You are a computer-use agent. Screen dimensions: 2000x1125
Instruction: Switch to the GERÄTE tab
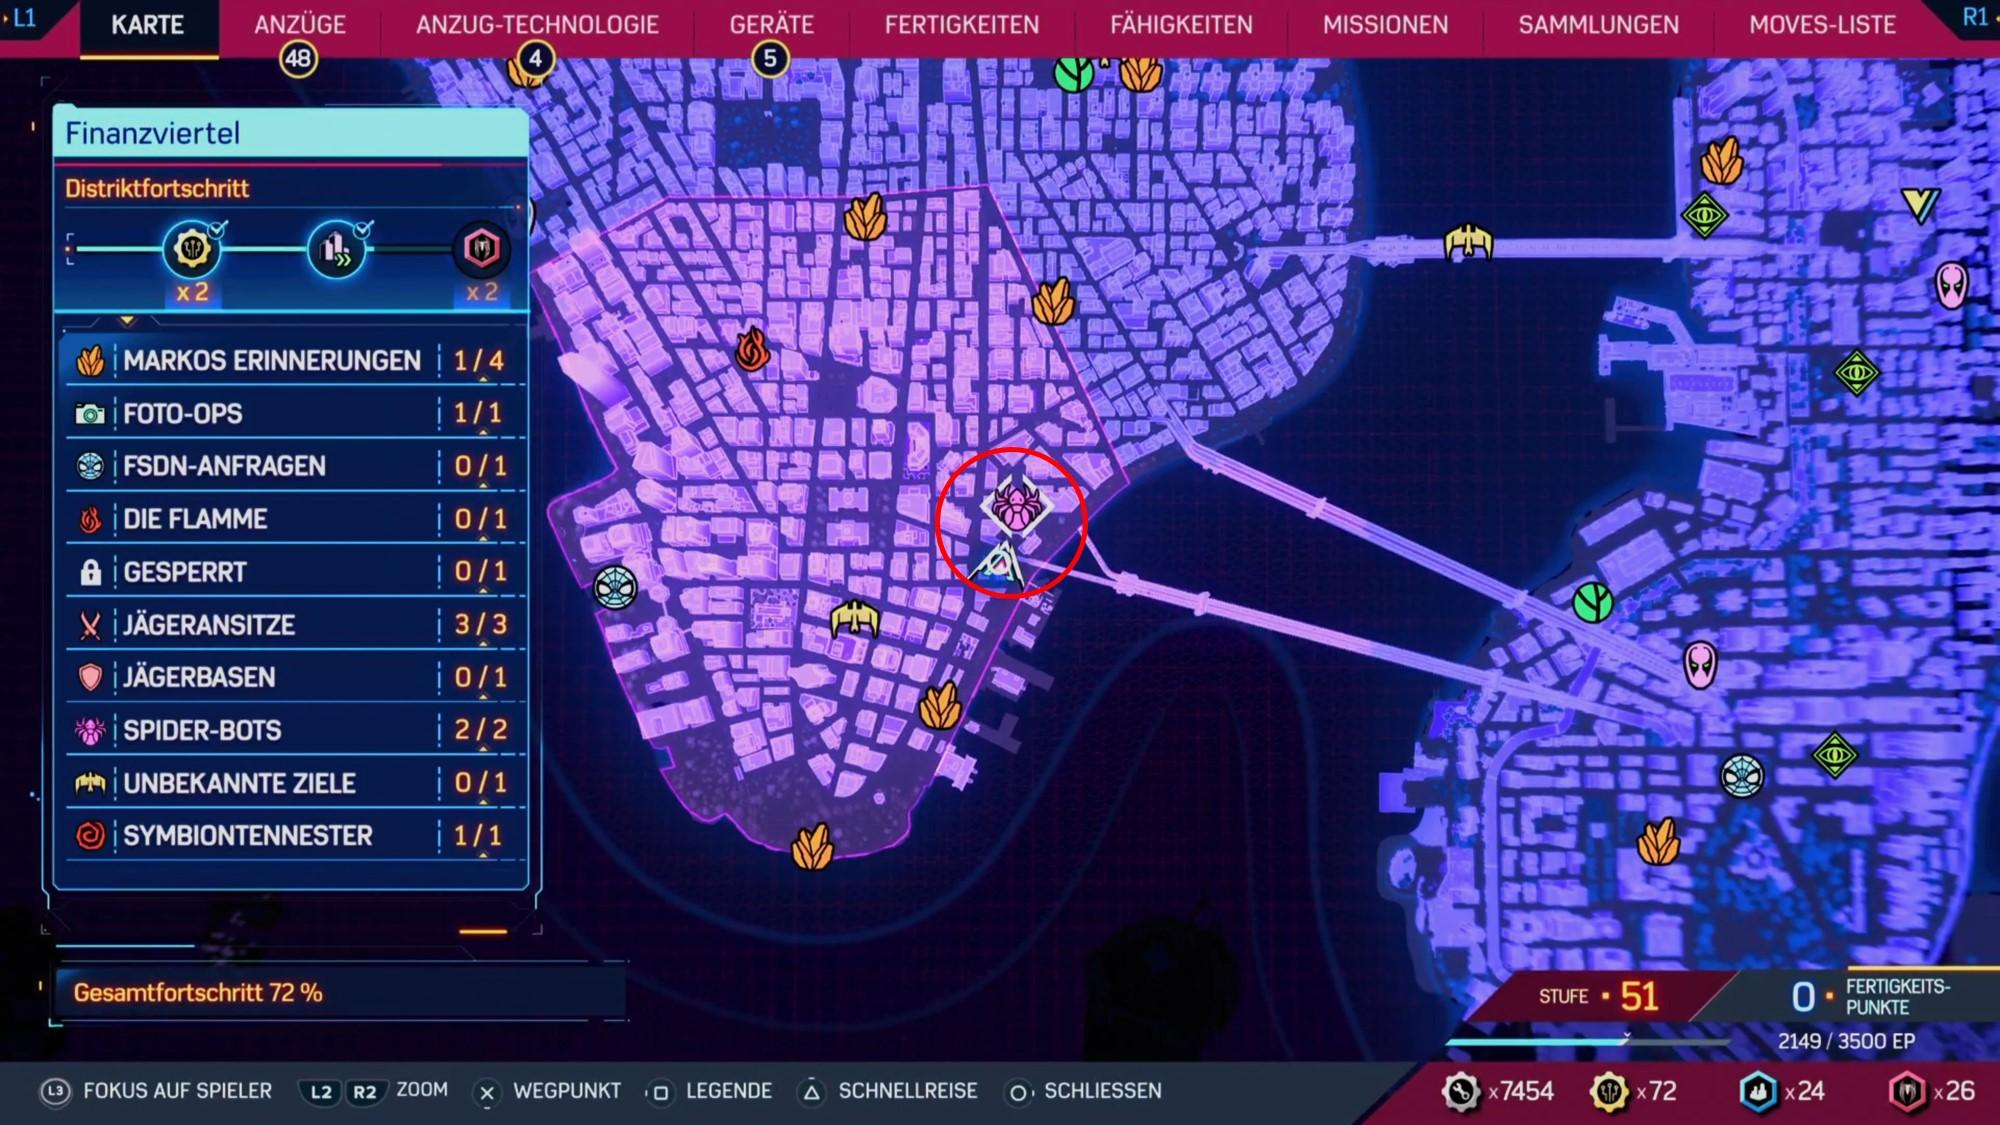tap(771, 25)
